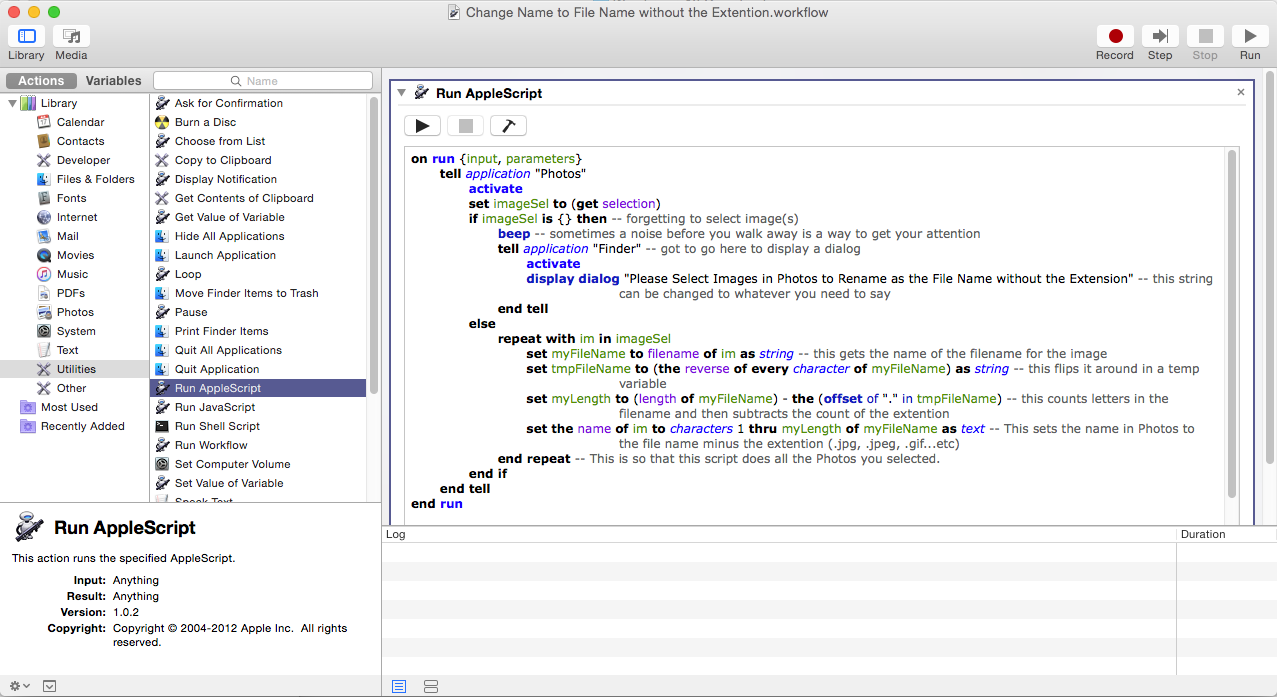Select Burn a Disc action
This screenshot has width=1277, height=697.
coord(205,122)
